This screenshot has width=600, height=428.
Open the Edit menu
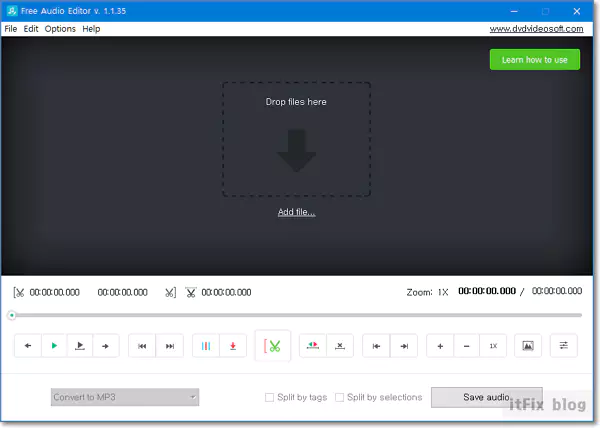click(x=31, y=29)
